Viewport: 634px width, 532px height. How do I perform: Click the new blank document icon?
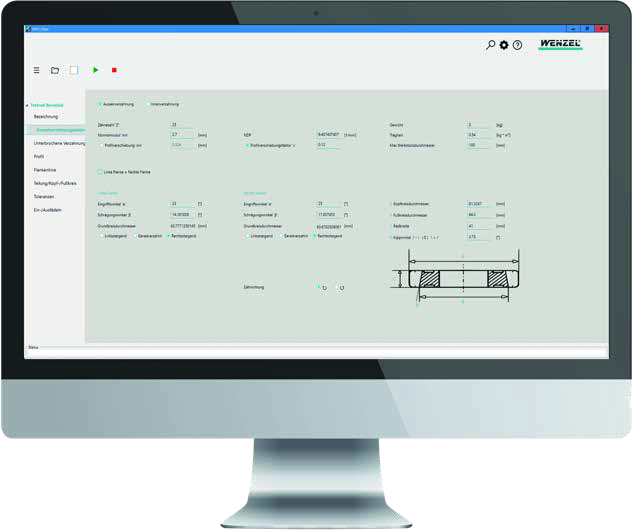tap(74, 70)
